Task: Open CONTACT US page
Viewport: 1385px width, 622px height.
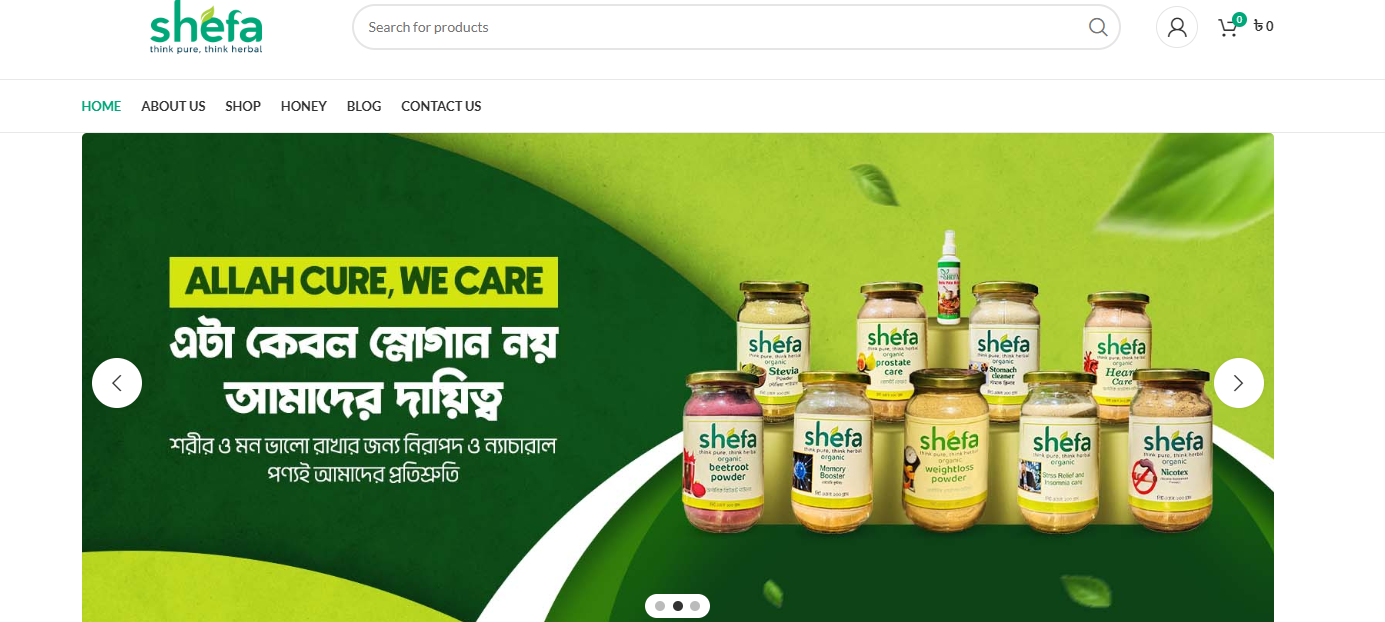Action: pyautogui.click(x=441, y=106)
